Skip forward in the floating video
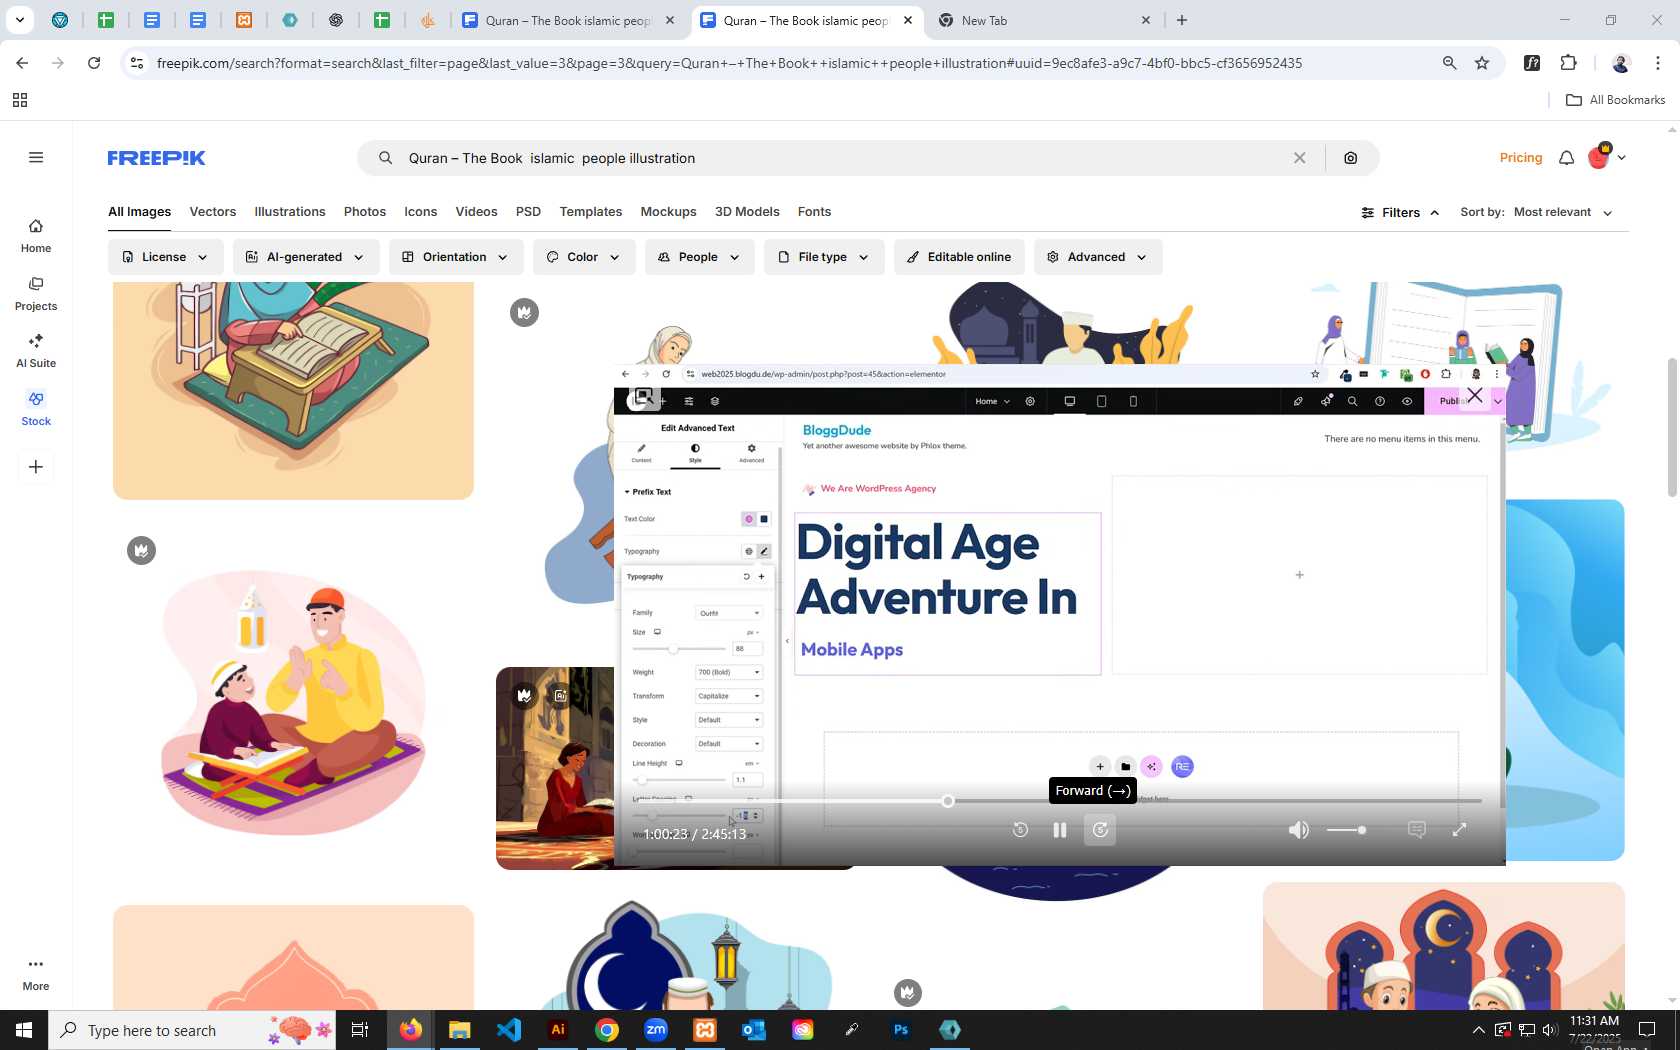This screenshot has height=1050, width=1680. pyautogui.click(x=1100, y=830)
